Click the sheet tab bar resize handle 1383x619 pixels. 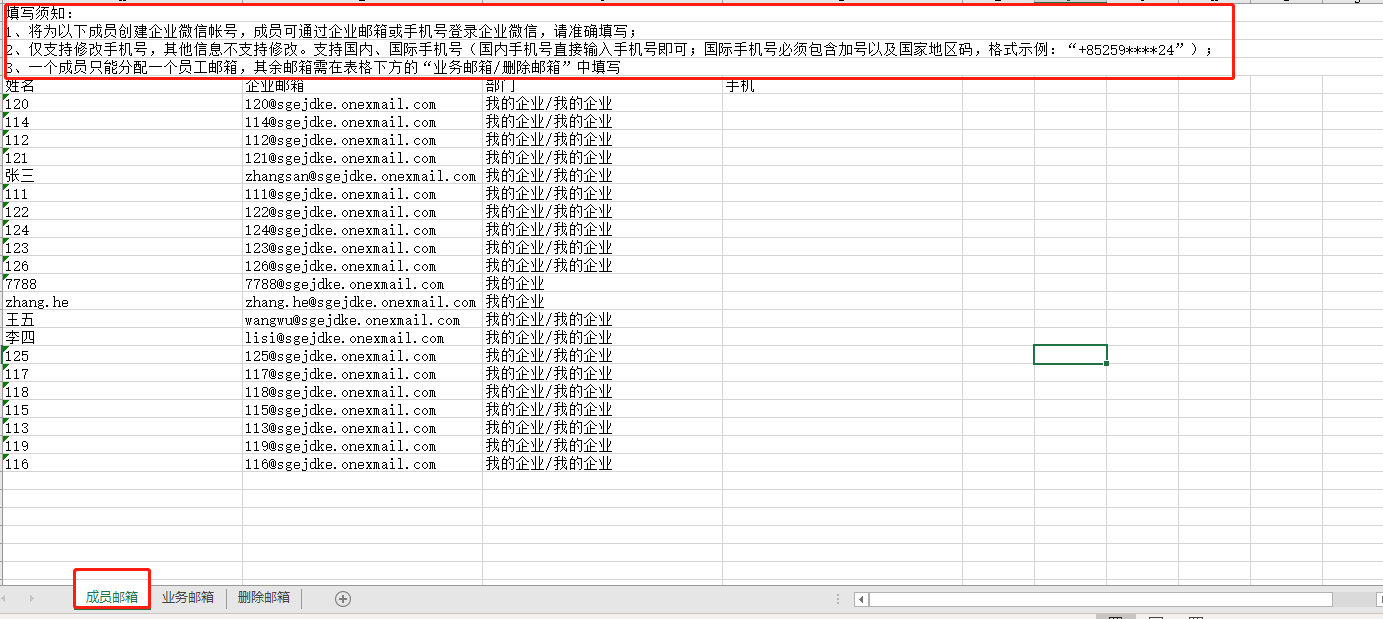click(837, 598)
